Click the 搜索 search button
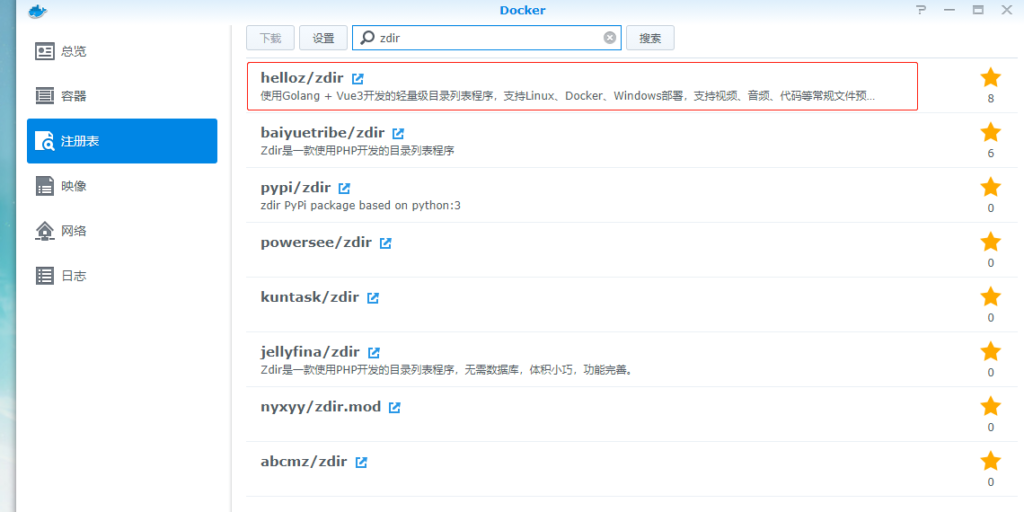Viewport: 1024px width, 512px height. [x=650, y=38]
